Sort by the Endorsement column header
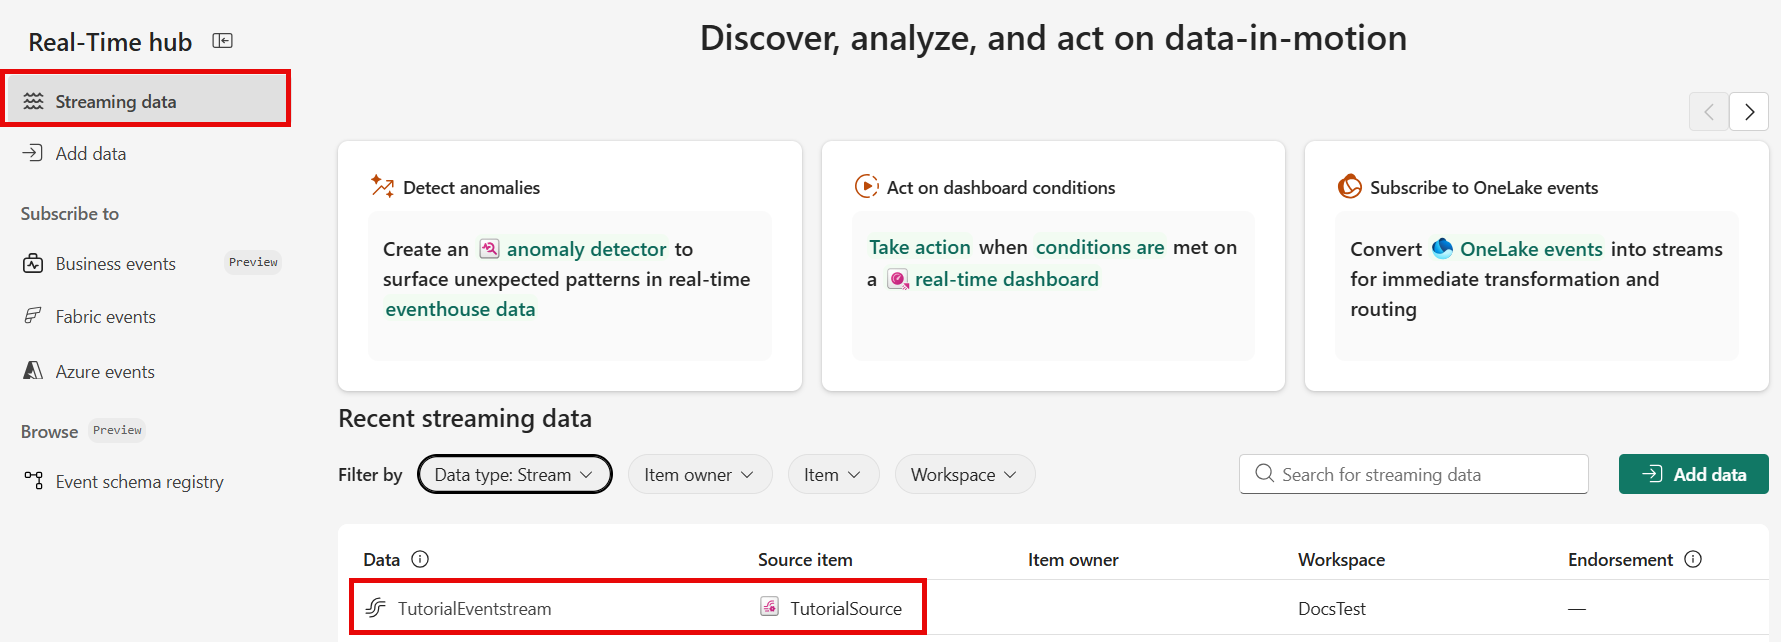Image resolution: width=1781 pixels, height=642 pixels. 1620,560
